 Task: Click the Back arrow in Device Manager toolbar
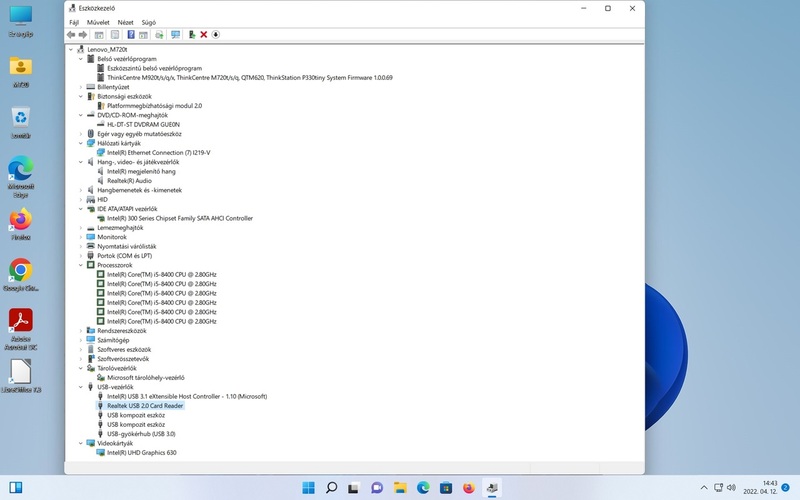[x=71, y=35]
